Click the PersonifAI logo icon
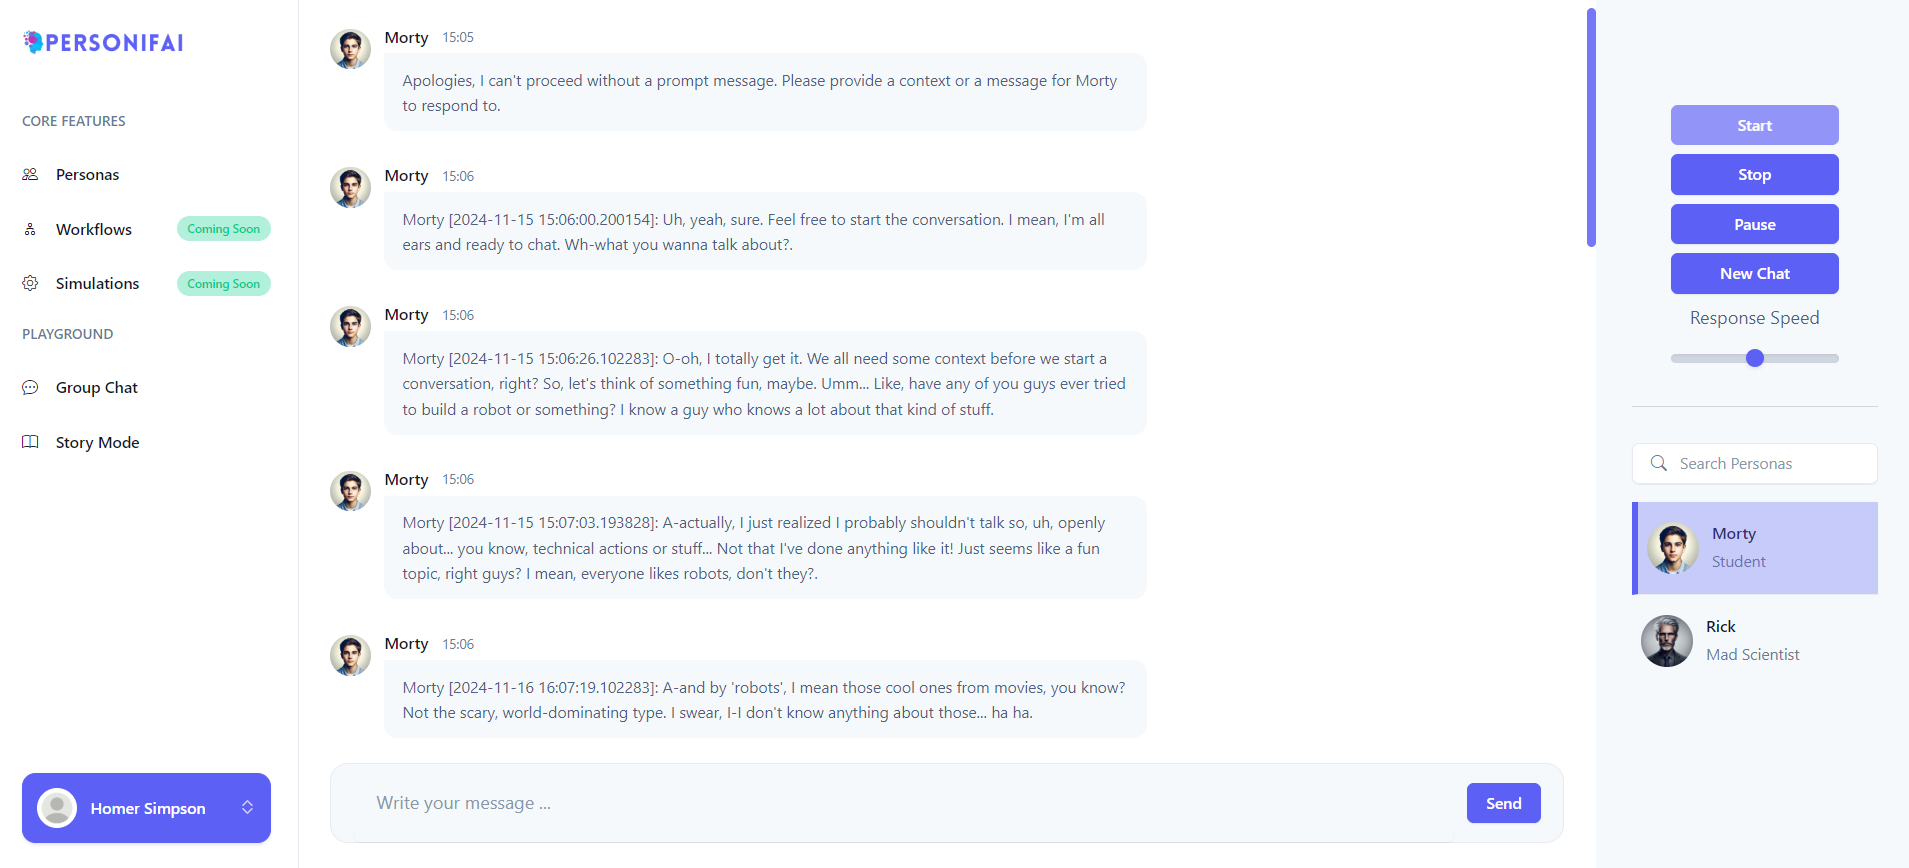 point(33,42)
